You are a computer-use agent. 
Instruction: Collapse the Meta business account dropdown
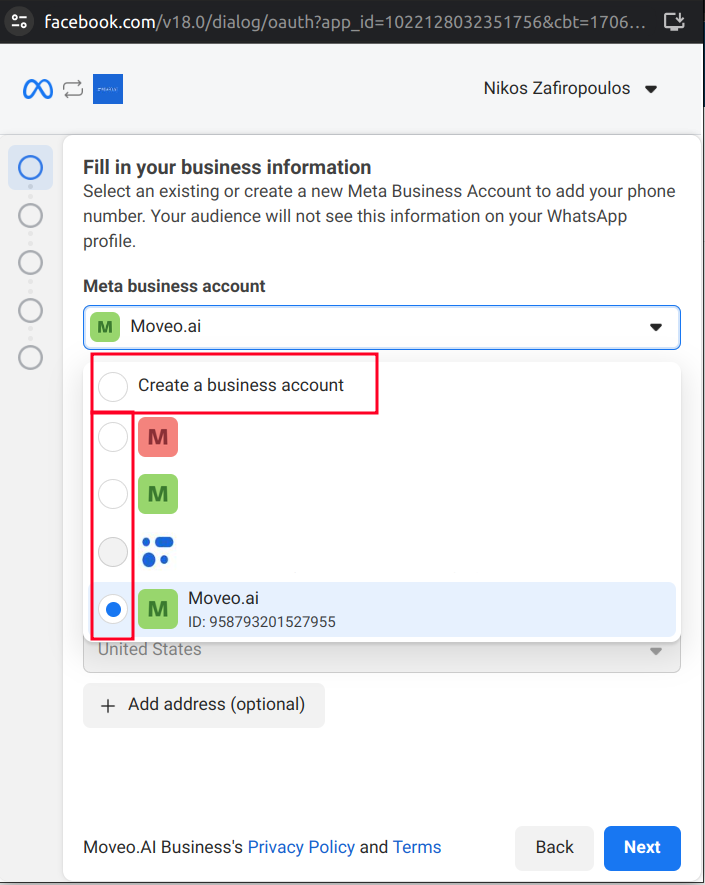click(x=656, y=327)
